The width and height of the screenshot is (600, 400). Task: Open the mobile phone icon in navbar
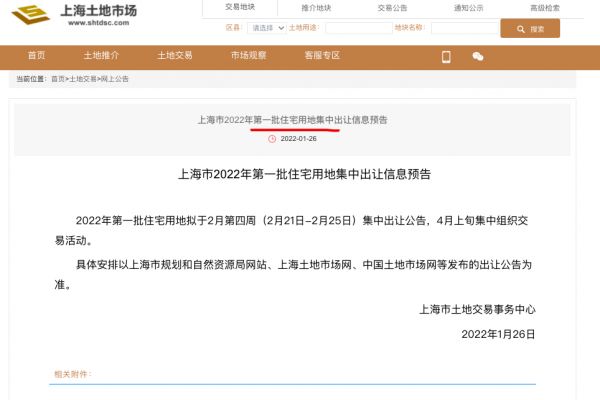(x=447, y=56)
